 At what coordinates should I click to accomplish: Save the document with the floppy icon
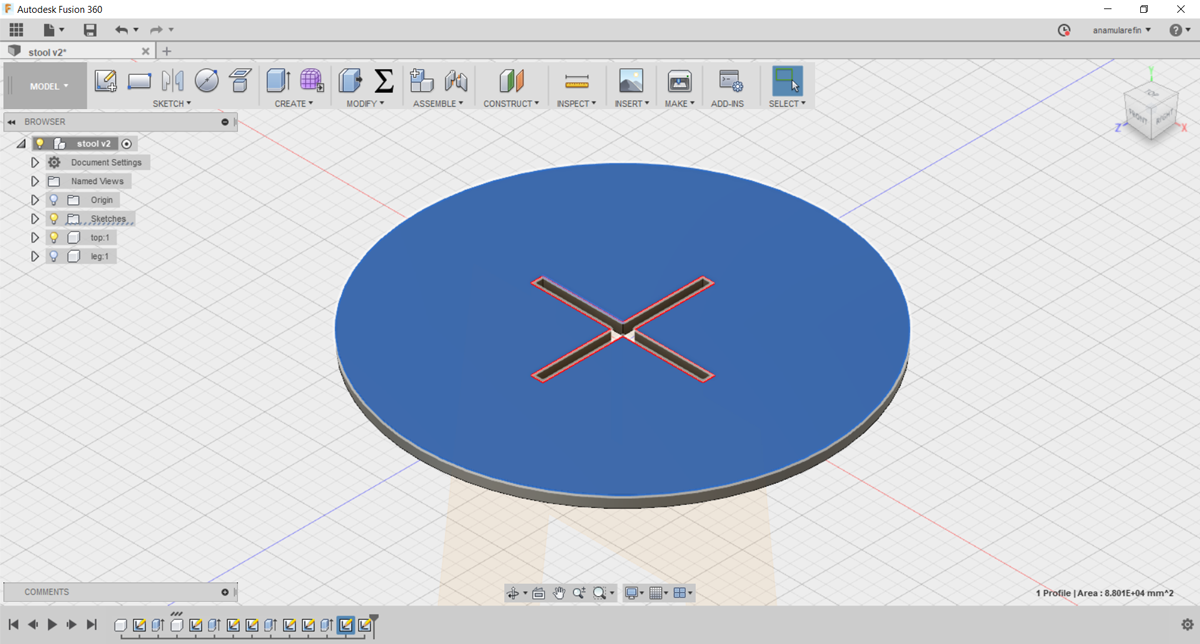90,30
